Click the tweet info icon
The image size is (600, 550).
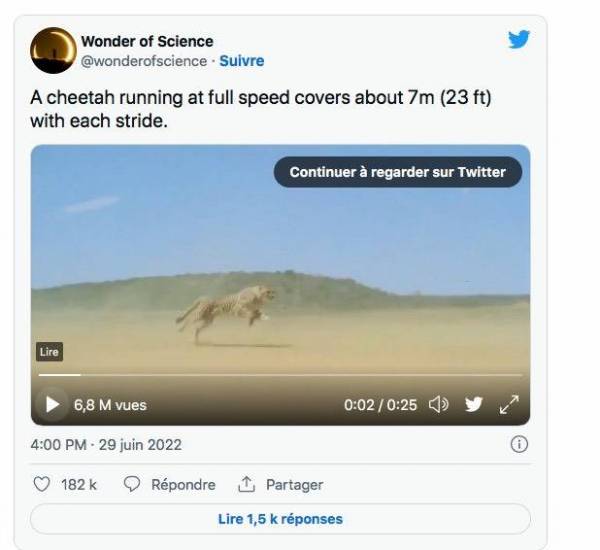click(x=518, y=445)
